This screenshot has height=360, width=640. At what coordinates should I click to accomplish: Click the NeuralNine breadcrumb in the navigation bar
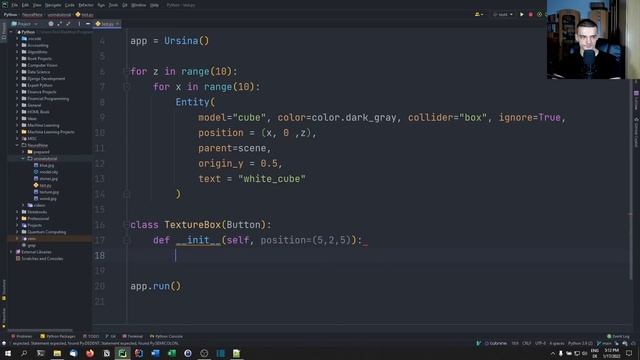(x=32, y=15)
